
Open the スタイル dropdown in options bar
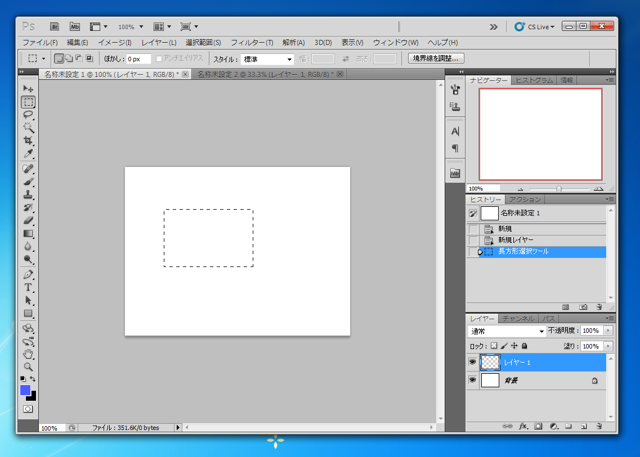tap(267, 59)
